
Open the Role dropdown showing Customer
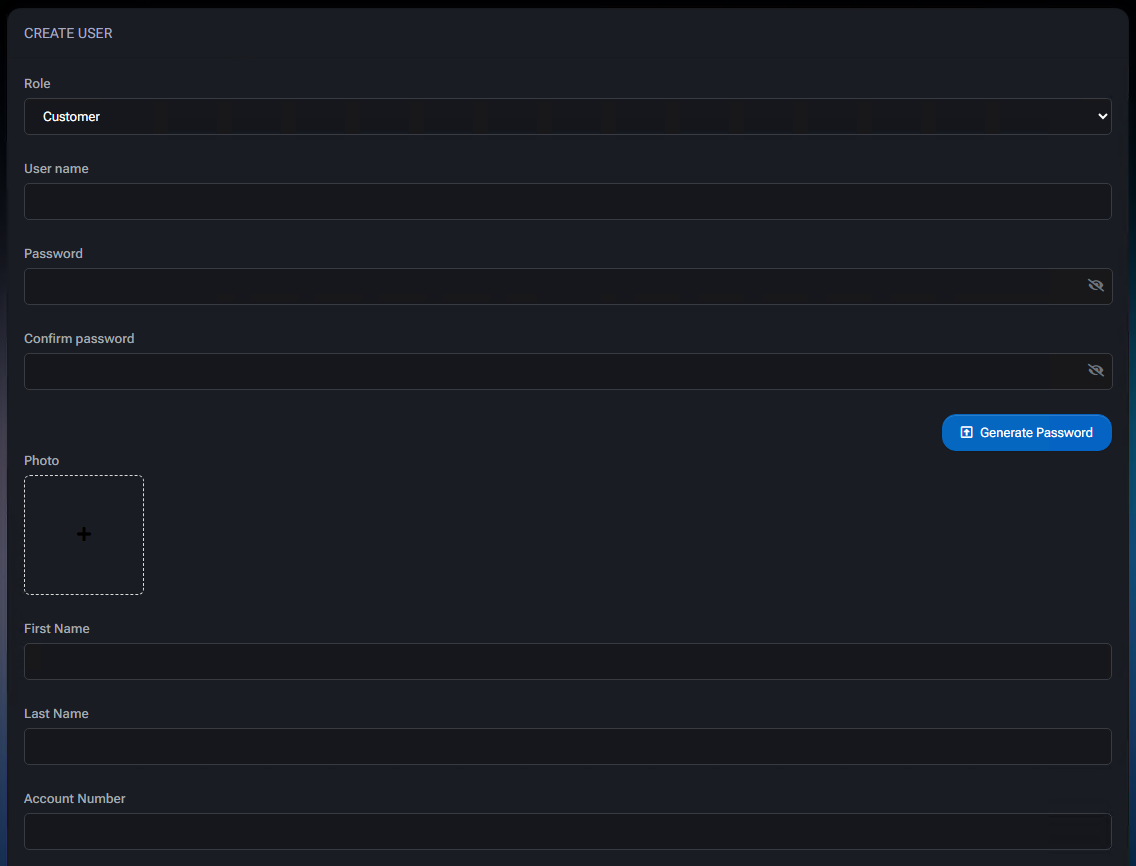(x=568, y=117)
